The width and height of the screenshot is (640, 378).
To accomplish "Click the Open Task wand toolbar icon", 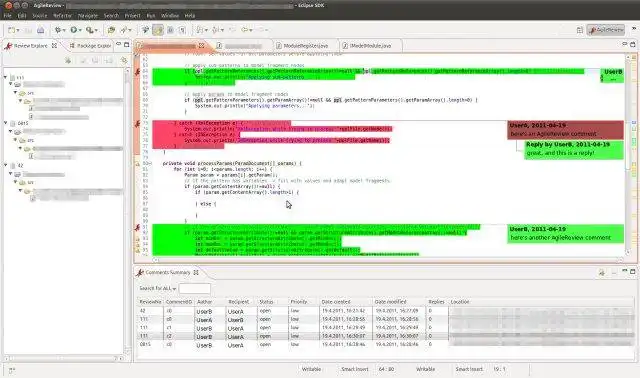I will click(124, 30).
